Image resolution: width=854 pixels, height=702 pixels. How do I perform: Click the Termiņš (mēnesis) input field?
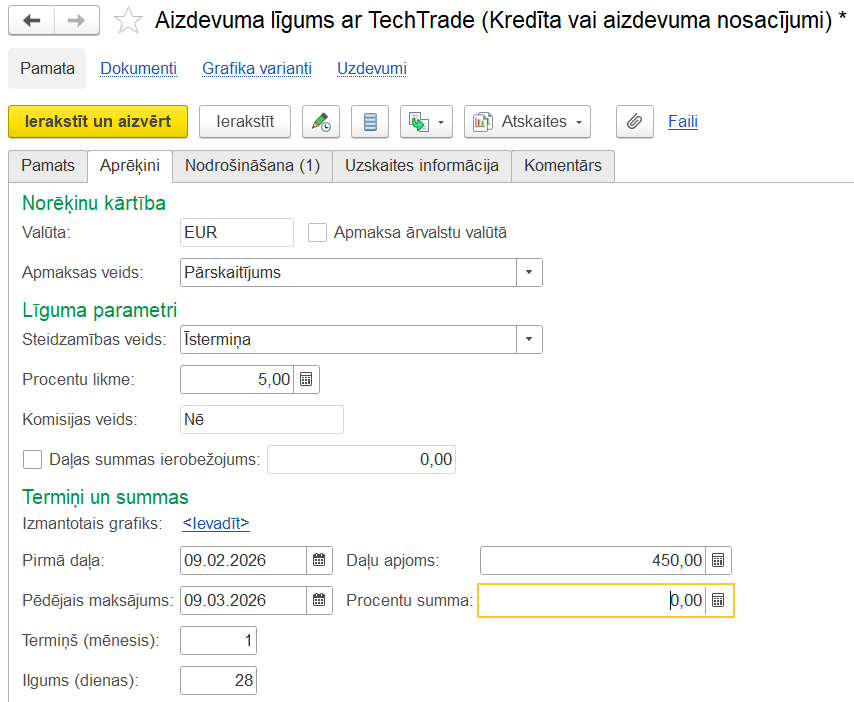(x=218, y=640)
